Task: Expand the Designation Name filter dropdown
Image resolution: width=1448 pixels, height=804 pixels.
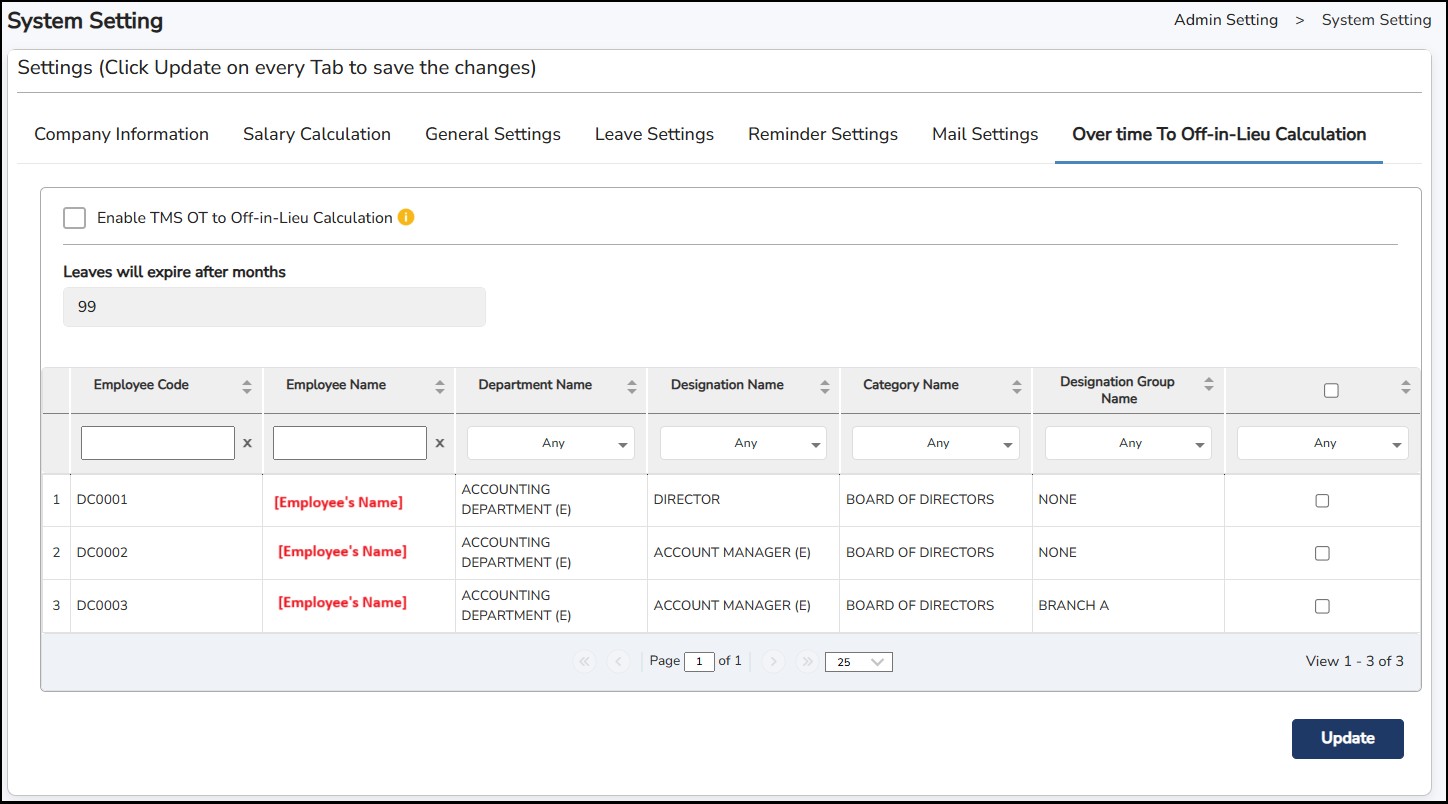Action: pyautogui.click(x=743, y=443)
